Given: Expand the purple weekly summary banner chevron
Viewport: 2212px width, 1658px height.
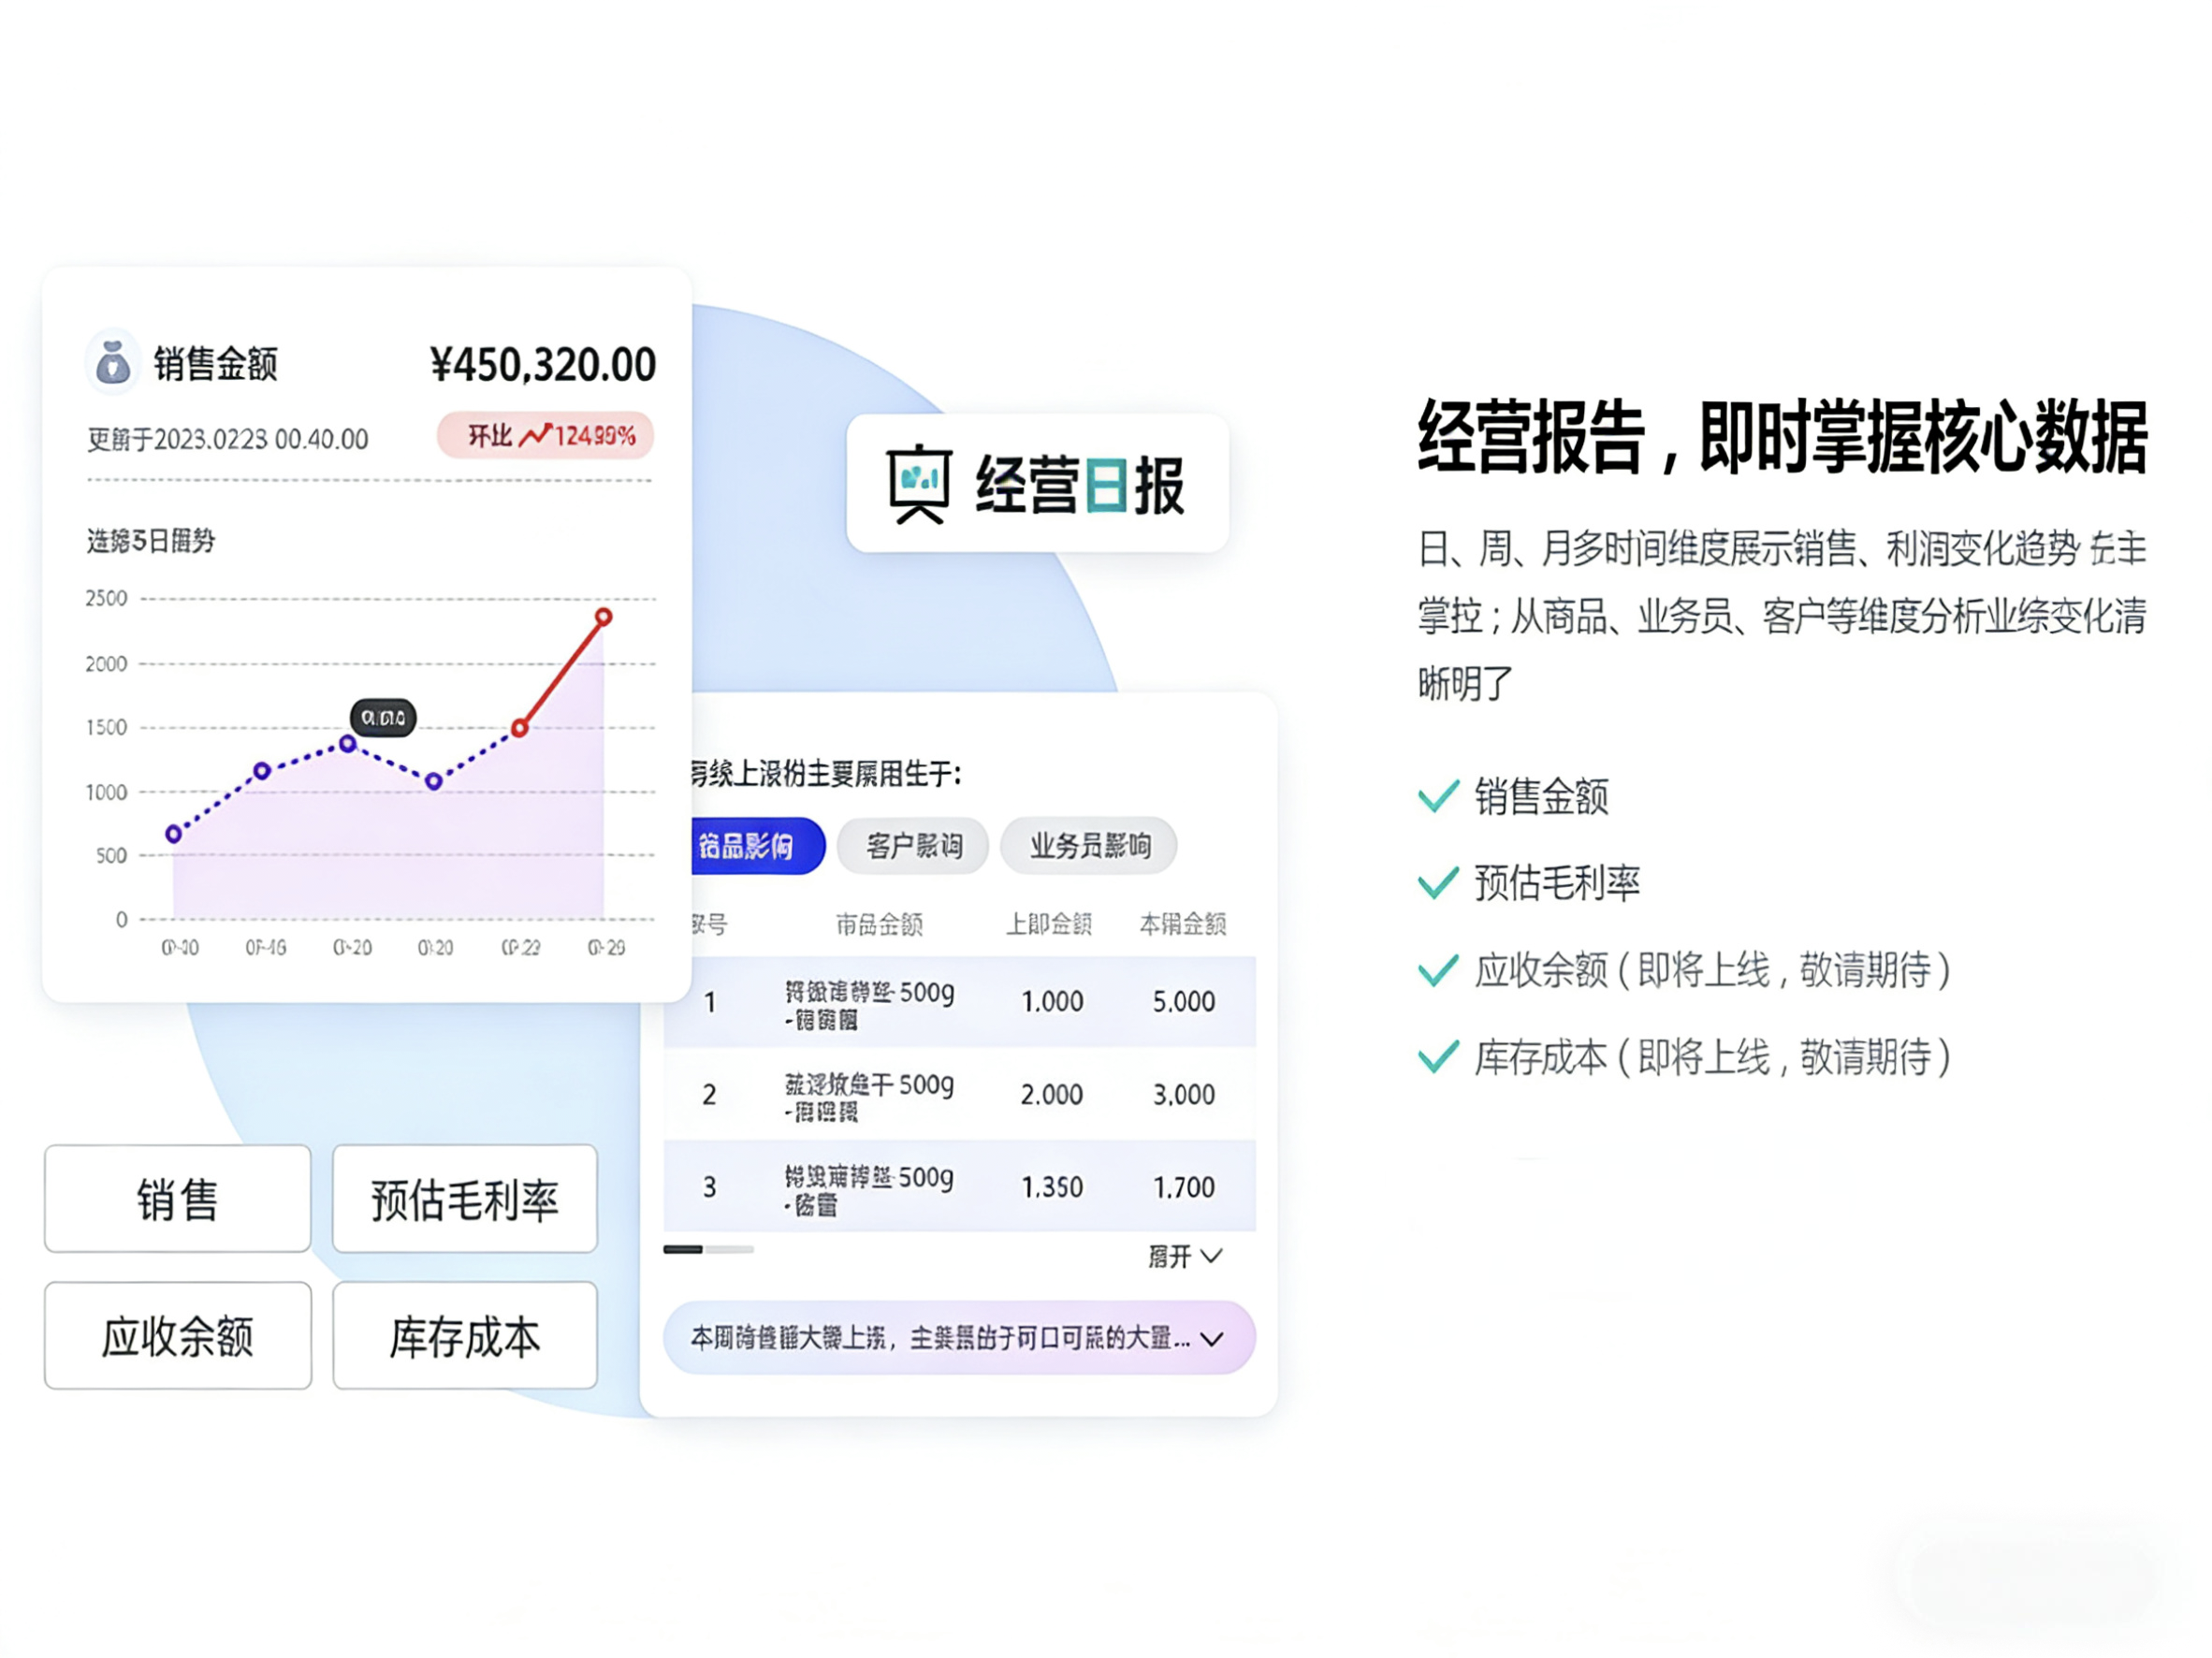Looking at the screenshot, I should tap(1212, 1339).
